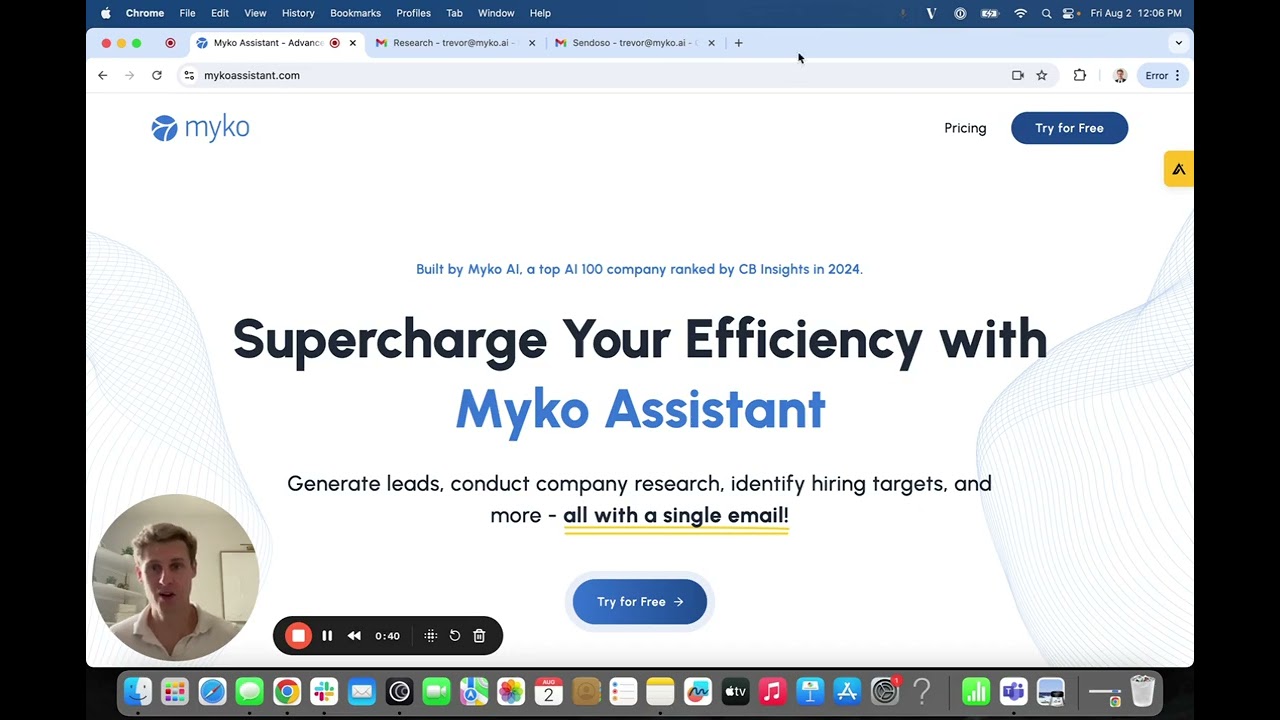Open a new tab with the plus button

point(738,43)
